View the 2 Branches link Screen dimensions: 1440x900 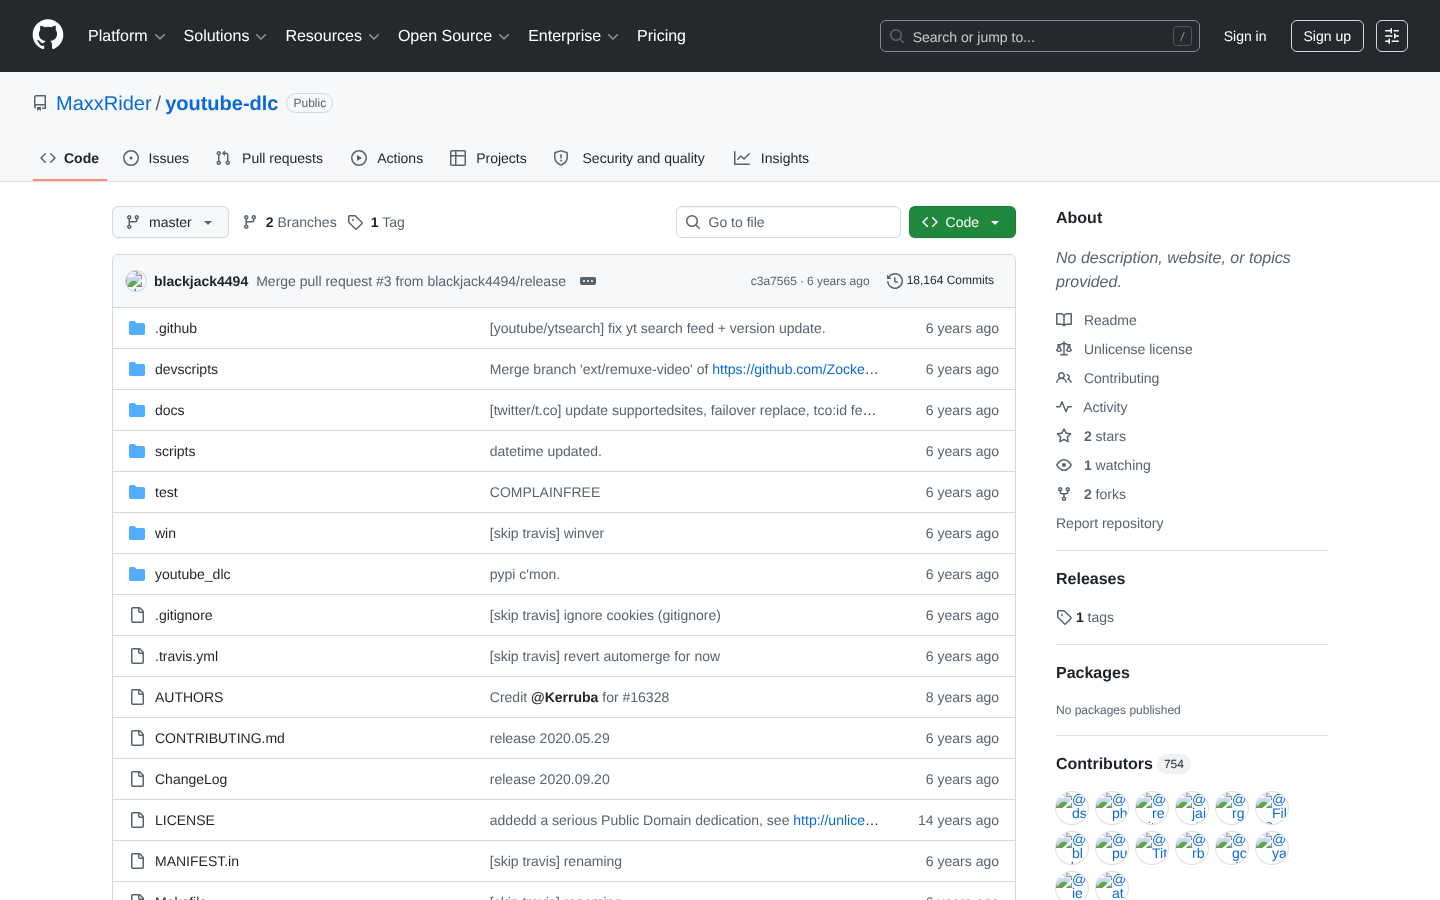pos(290,222)
